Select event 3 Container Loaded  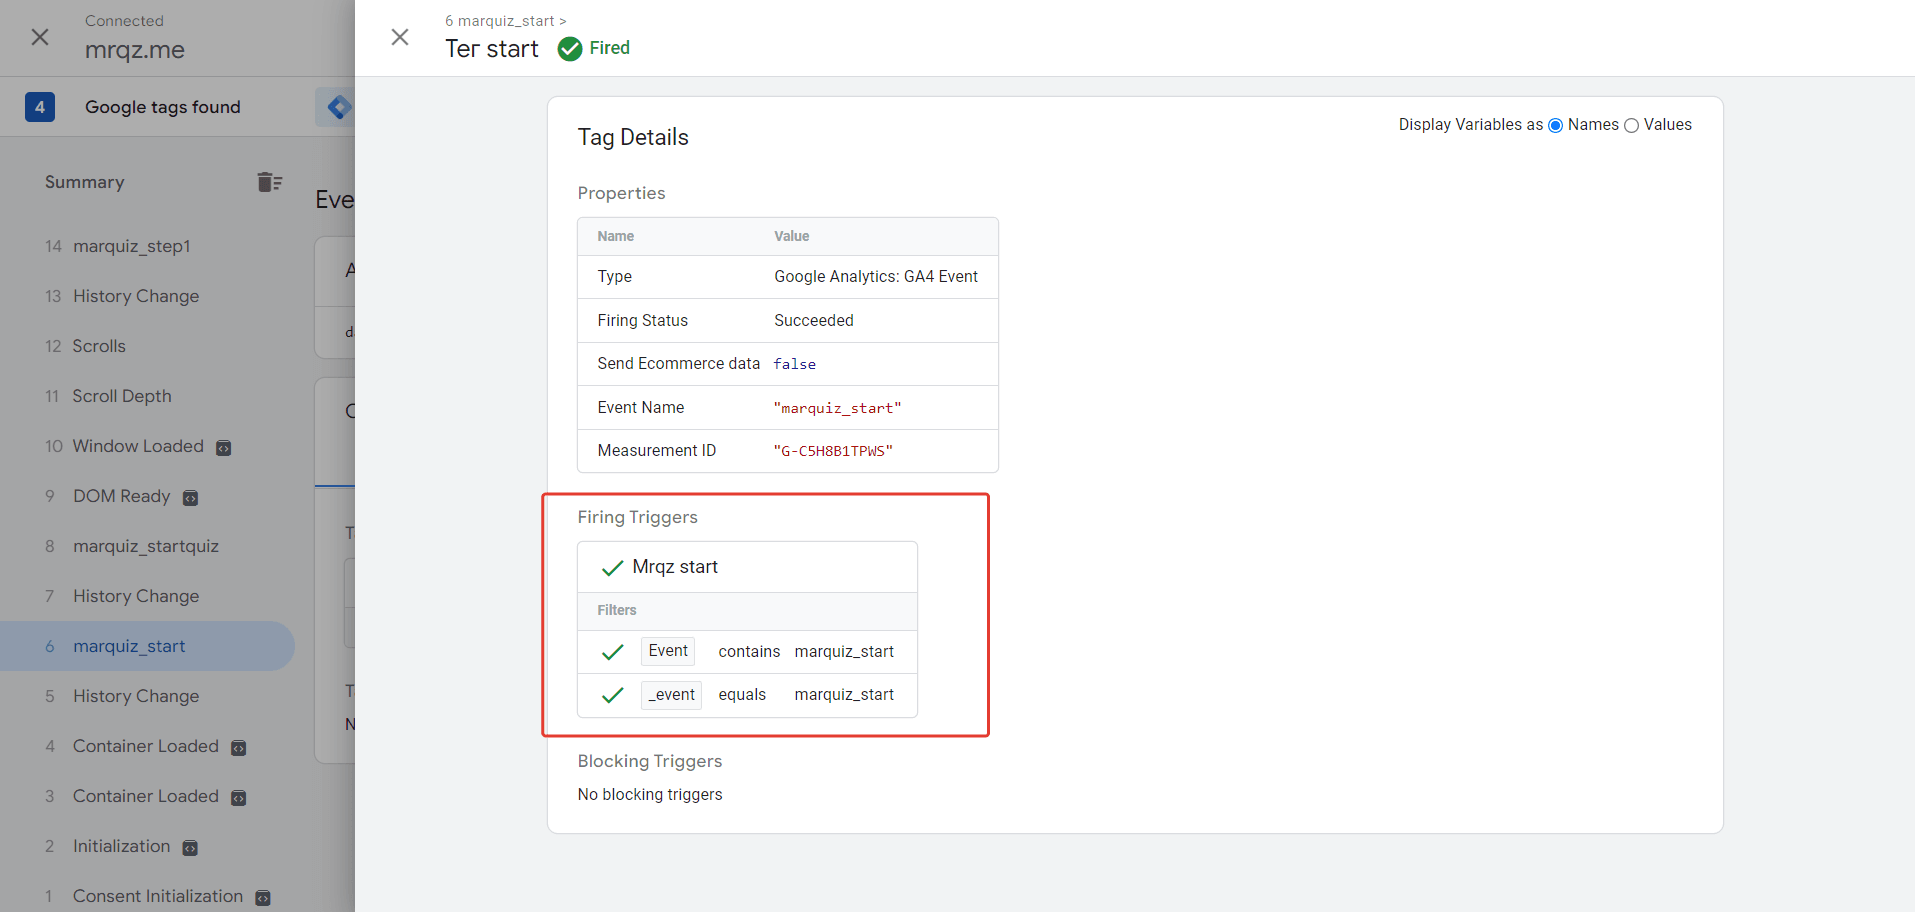point(147,796)
